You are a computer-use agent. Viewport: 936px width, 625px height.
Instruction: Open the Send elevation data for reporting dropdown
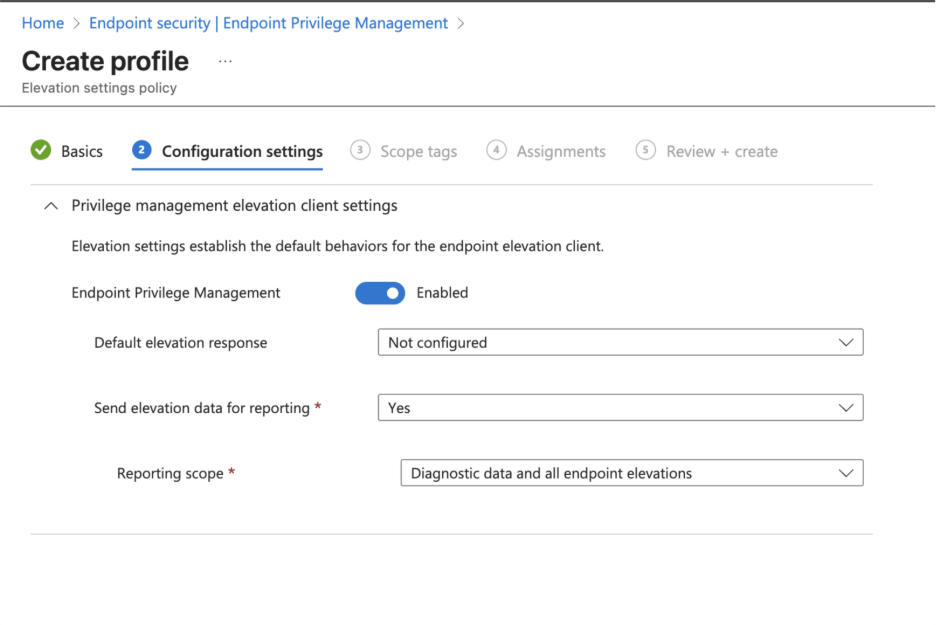tap(620, 408)
